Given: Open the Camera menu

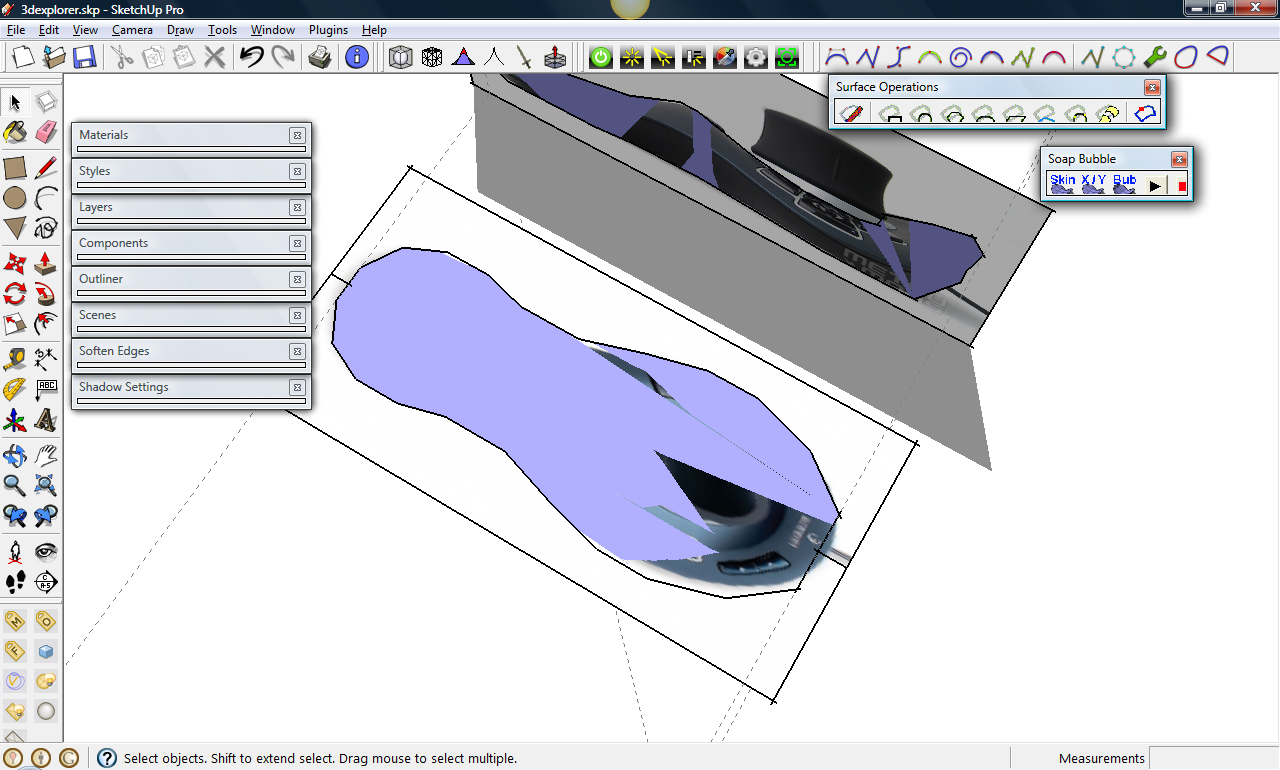Looking at the screenshot, I should click(x=132, y=30).
